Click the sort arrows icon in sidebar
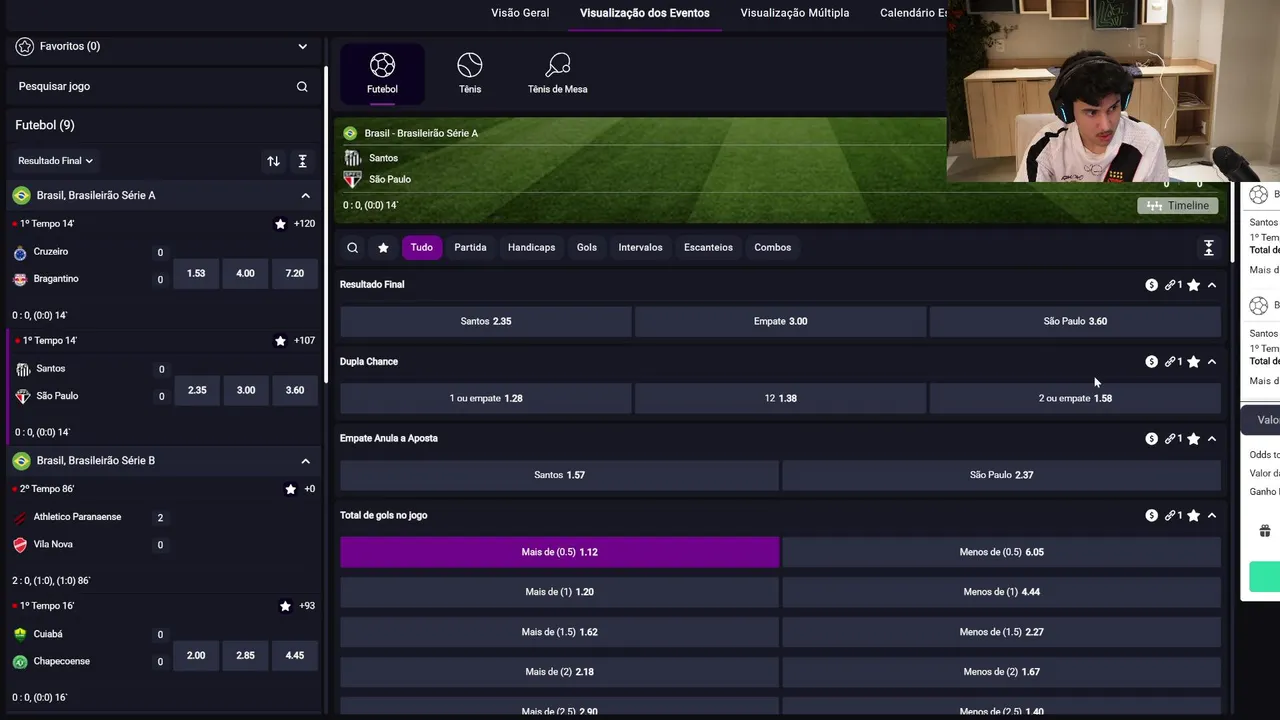The height and width of the screenshot is (720, 1280). [x=273, y=161]
